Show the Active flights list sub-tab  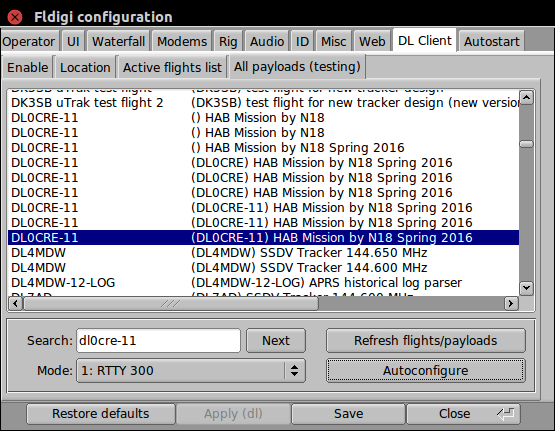click(172, 67)
